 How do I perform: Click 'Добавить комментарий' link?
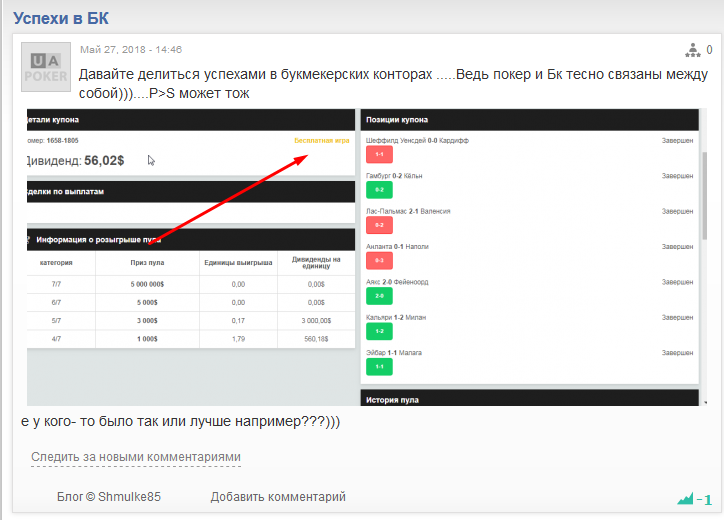(x=278, y=496)
